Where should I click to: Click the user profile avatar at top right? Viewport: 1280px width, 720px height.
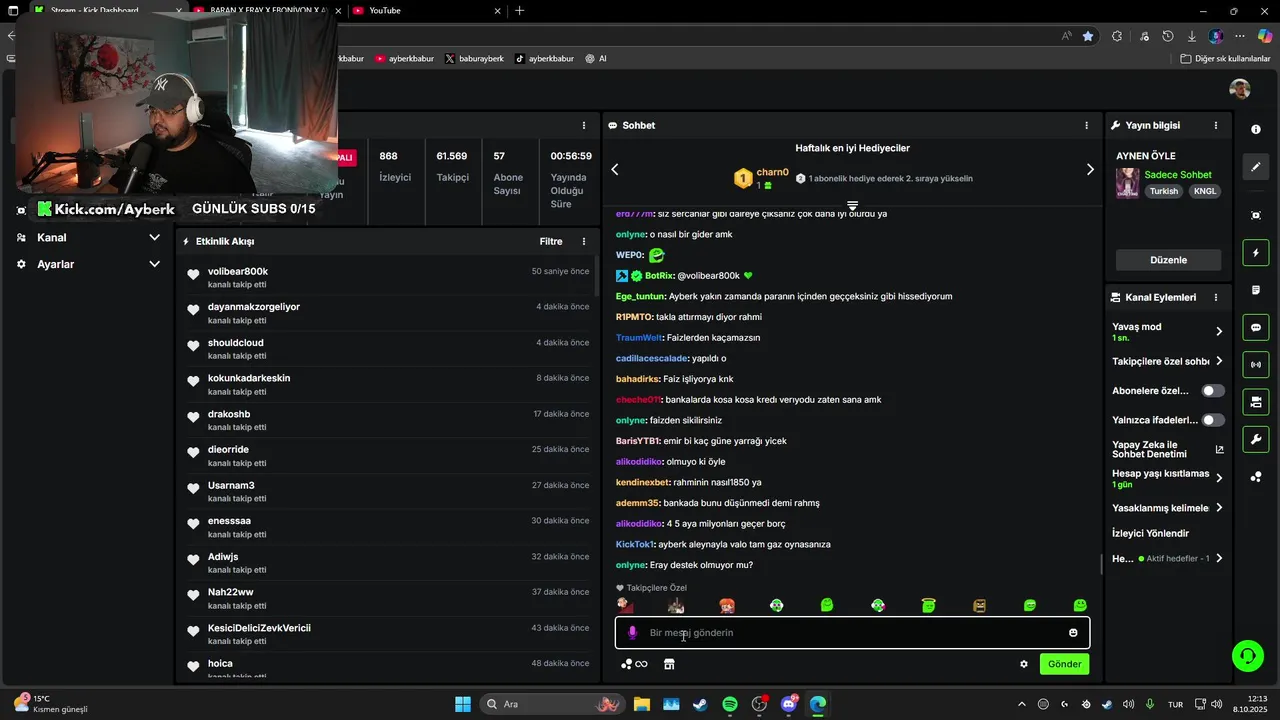1240,88
